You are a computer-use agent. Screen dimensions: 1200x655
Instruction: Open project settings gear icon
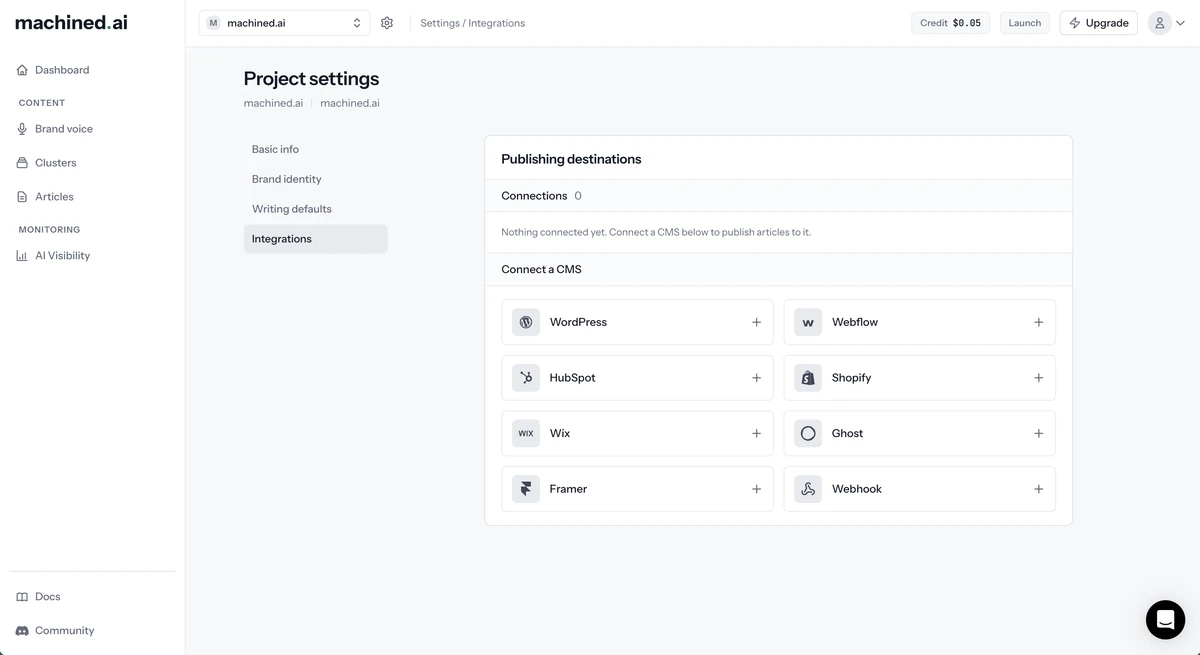tap(387, 23)
